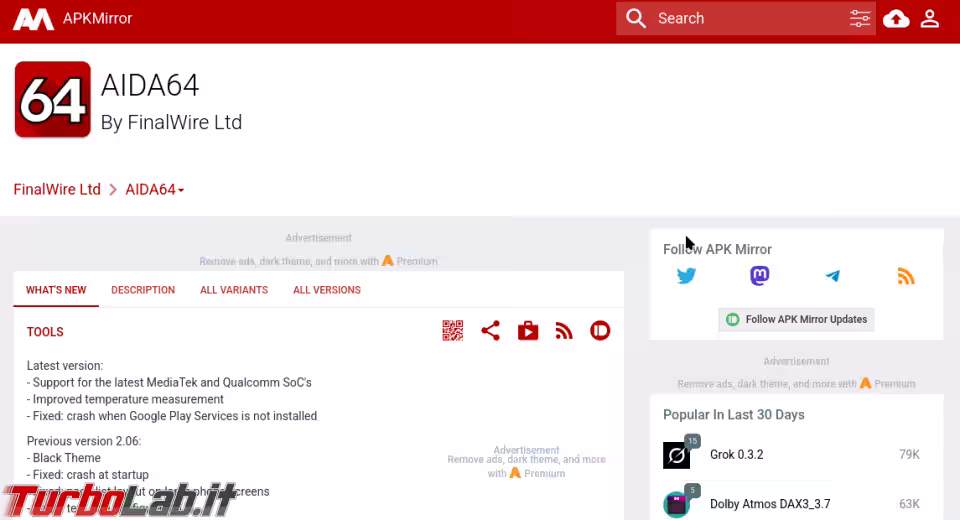Viewport: 960px width, 520px height.
Task: Click 'Fixed: crash when Google Play Services' line
Action: (172, 416)
